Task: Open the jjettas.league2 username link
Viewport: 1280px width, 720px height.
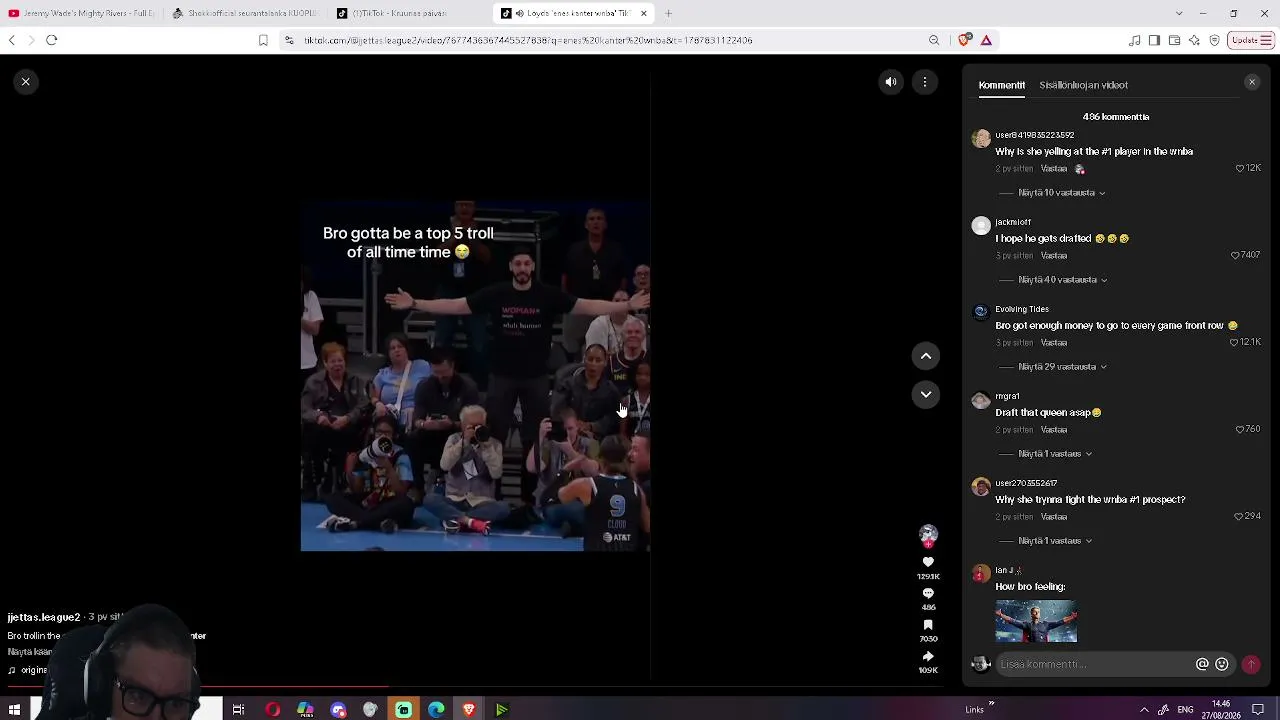Action: (43, 617)
